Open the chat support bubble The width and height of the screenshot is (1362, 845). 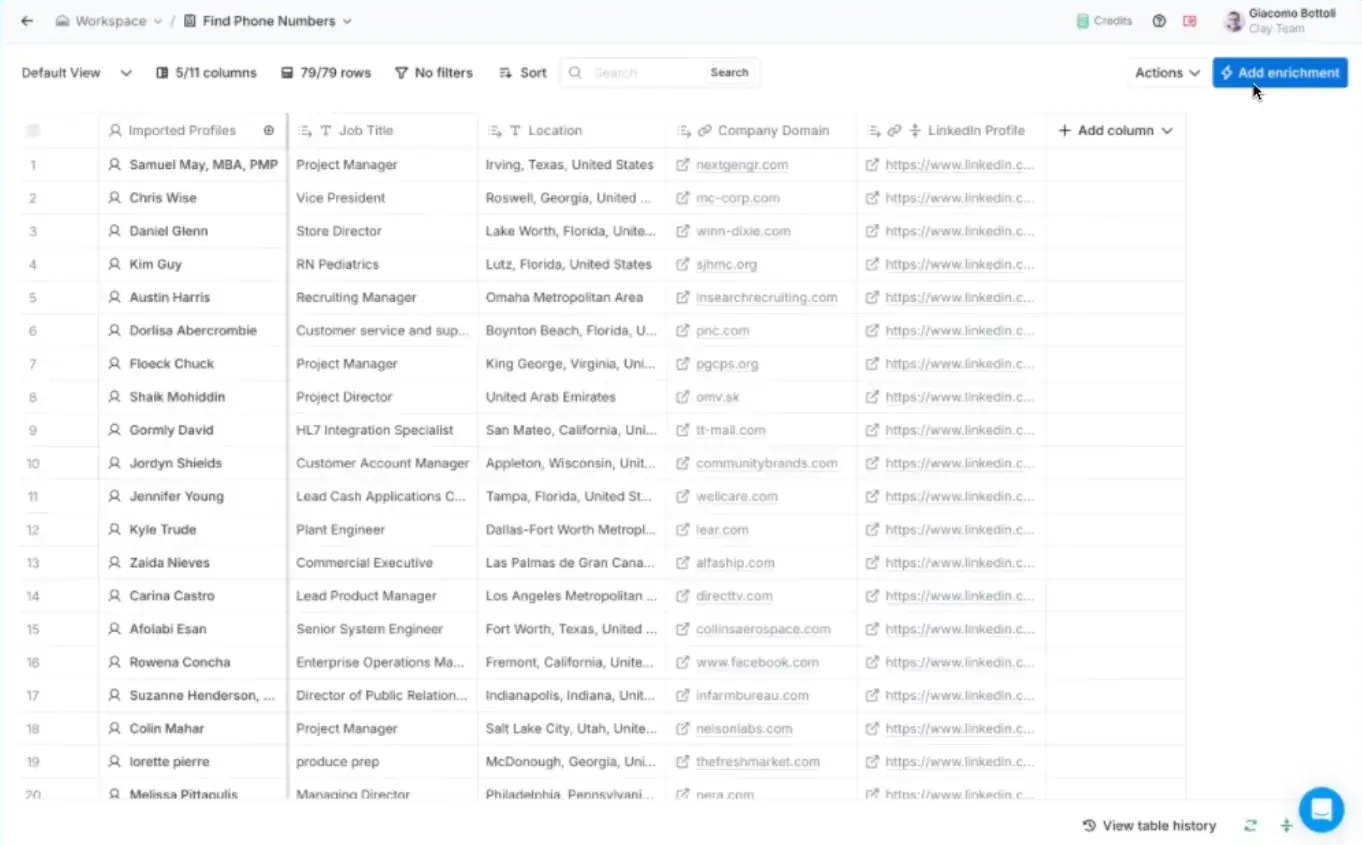[x=1321, y=809]
